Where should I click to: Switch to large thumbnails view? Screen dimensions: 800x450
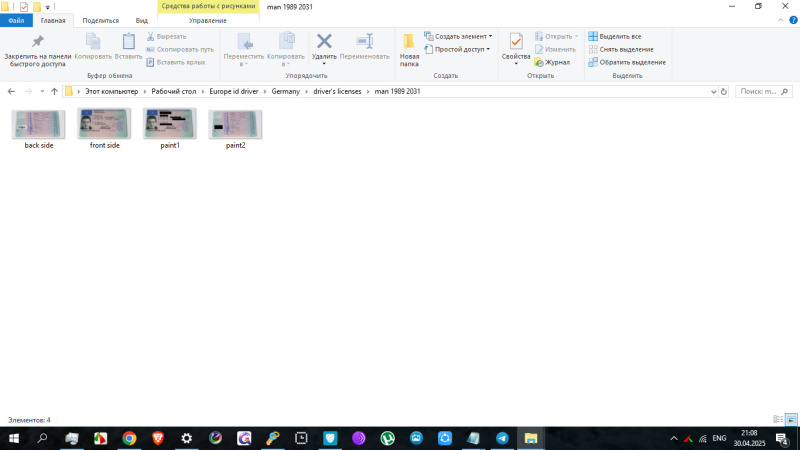point(791,420)
